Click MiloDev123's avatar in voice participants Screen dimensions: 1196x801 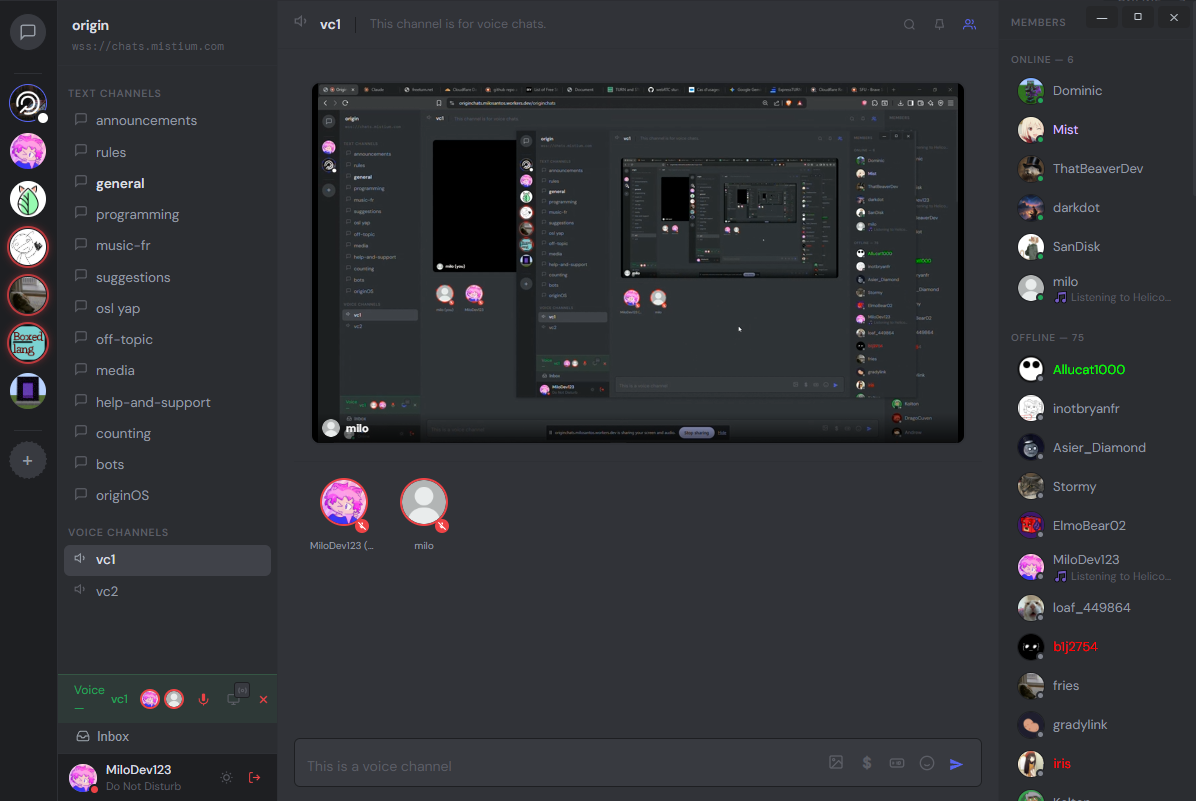(x=344, y=503)
